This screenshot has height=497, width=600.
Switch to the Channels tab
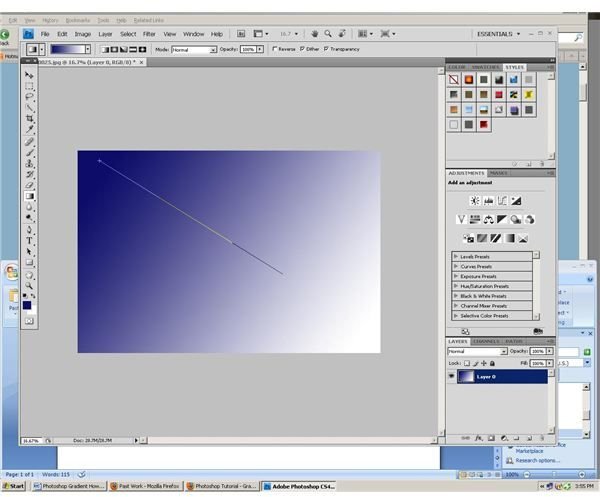486,341
